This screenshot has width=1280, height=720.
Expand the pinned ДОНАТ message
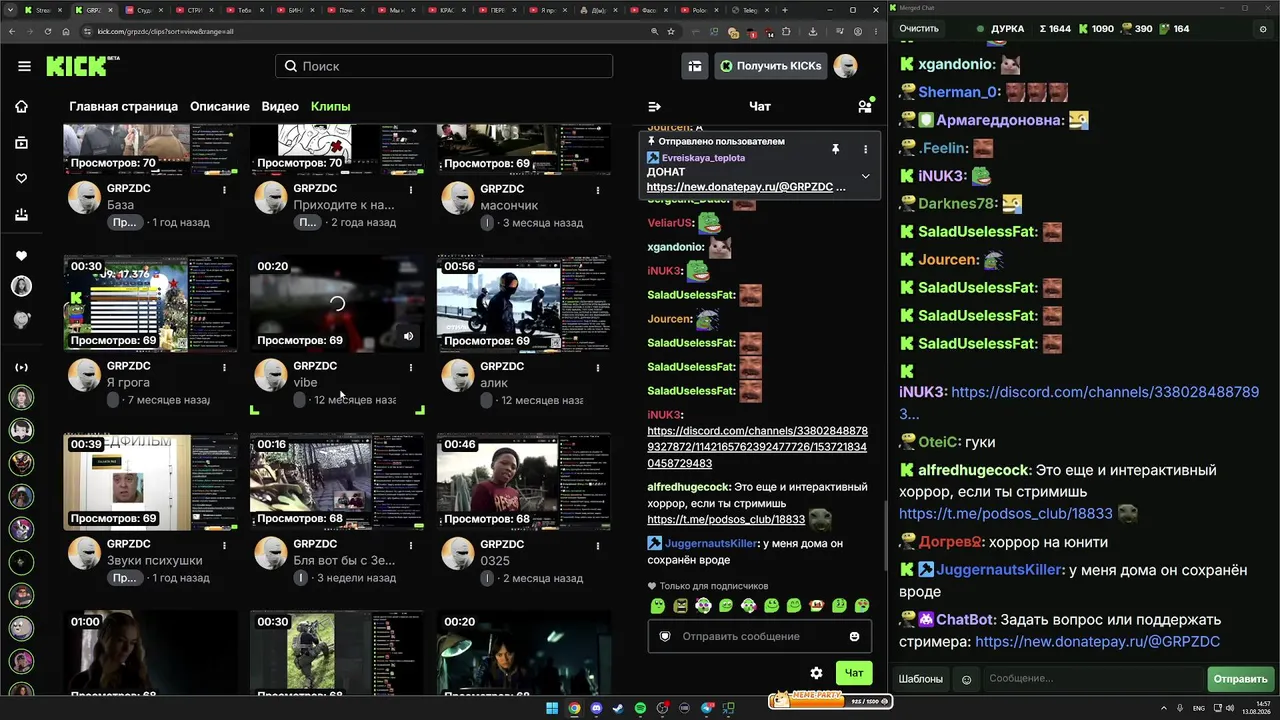pyautogui.click(x=865, y=176)
